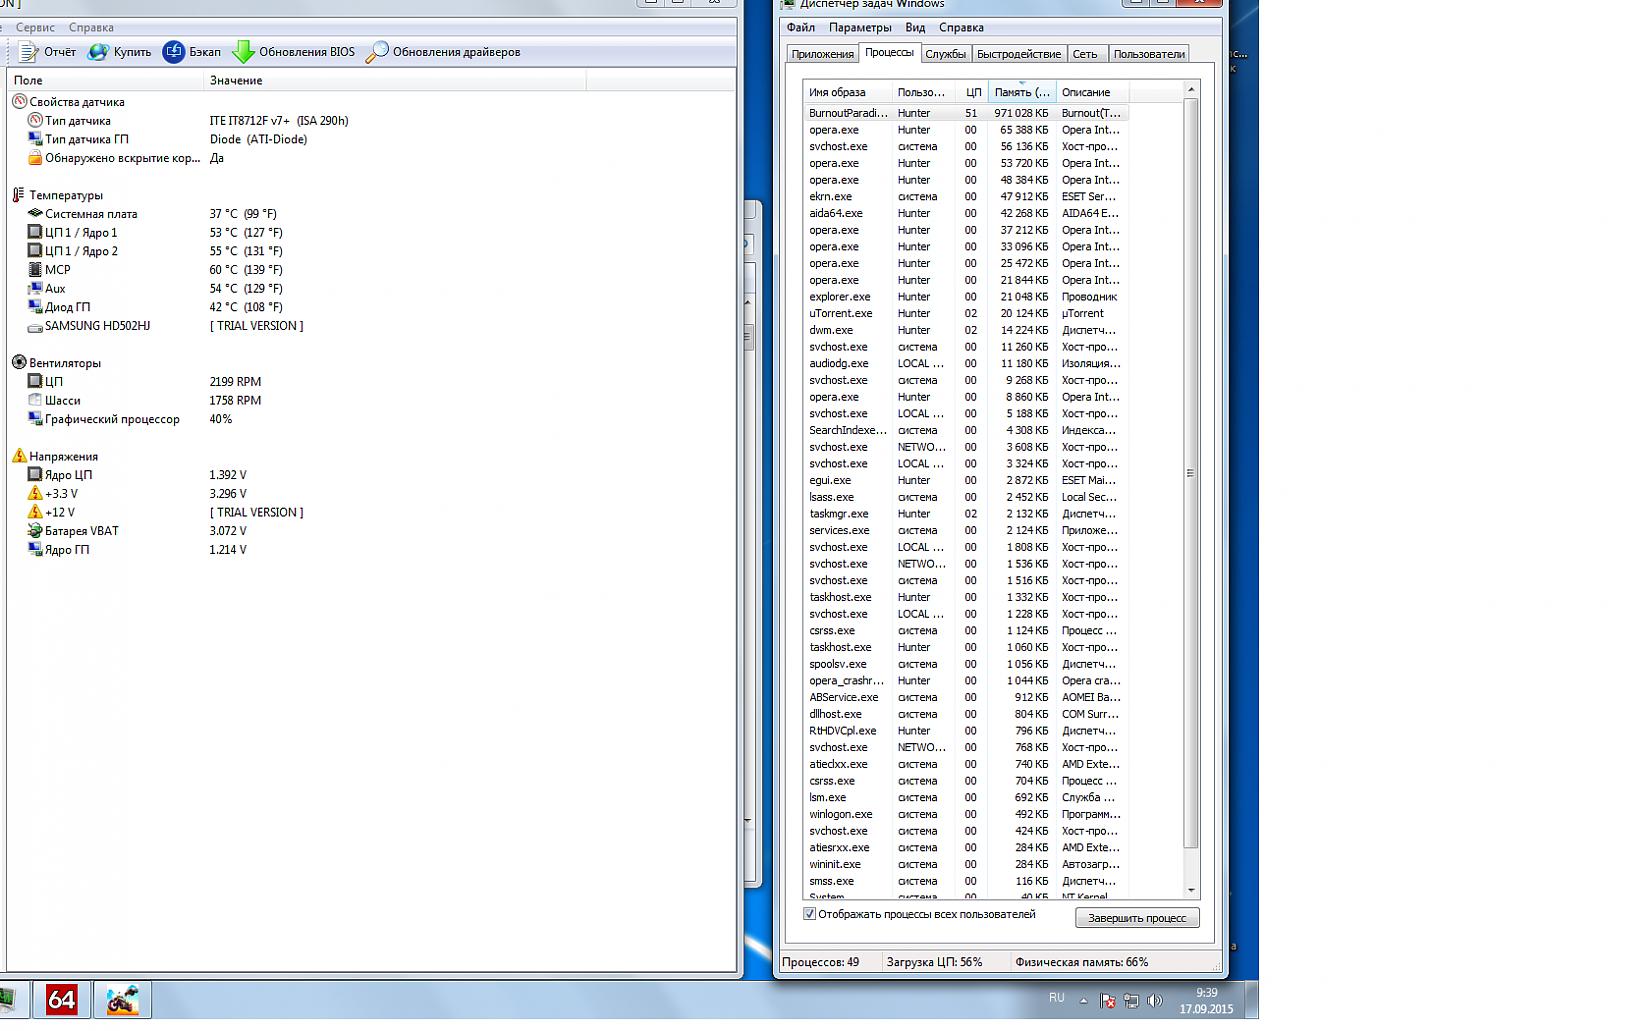Open the Параметры menu in Task Manager

[x=860, y=27]
